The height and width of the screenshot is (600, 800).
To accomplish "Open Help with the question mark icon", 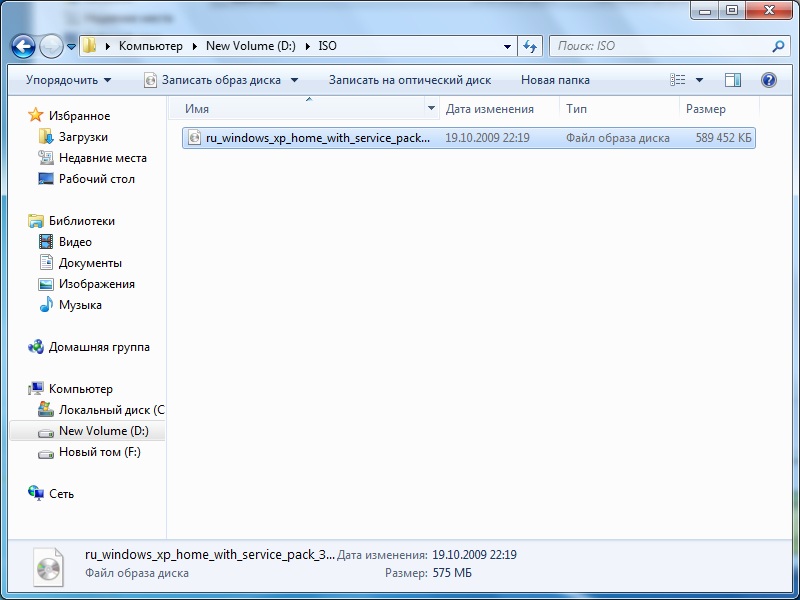I will (769, 80).
